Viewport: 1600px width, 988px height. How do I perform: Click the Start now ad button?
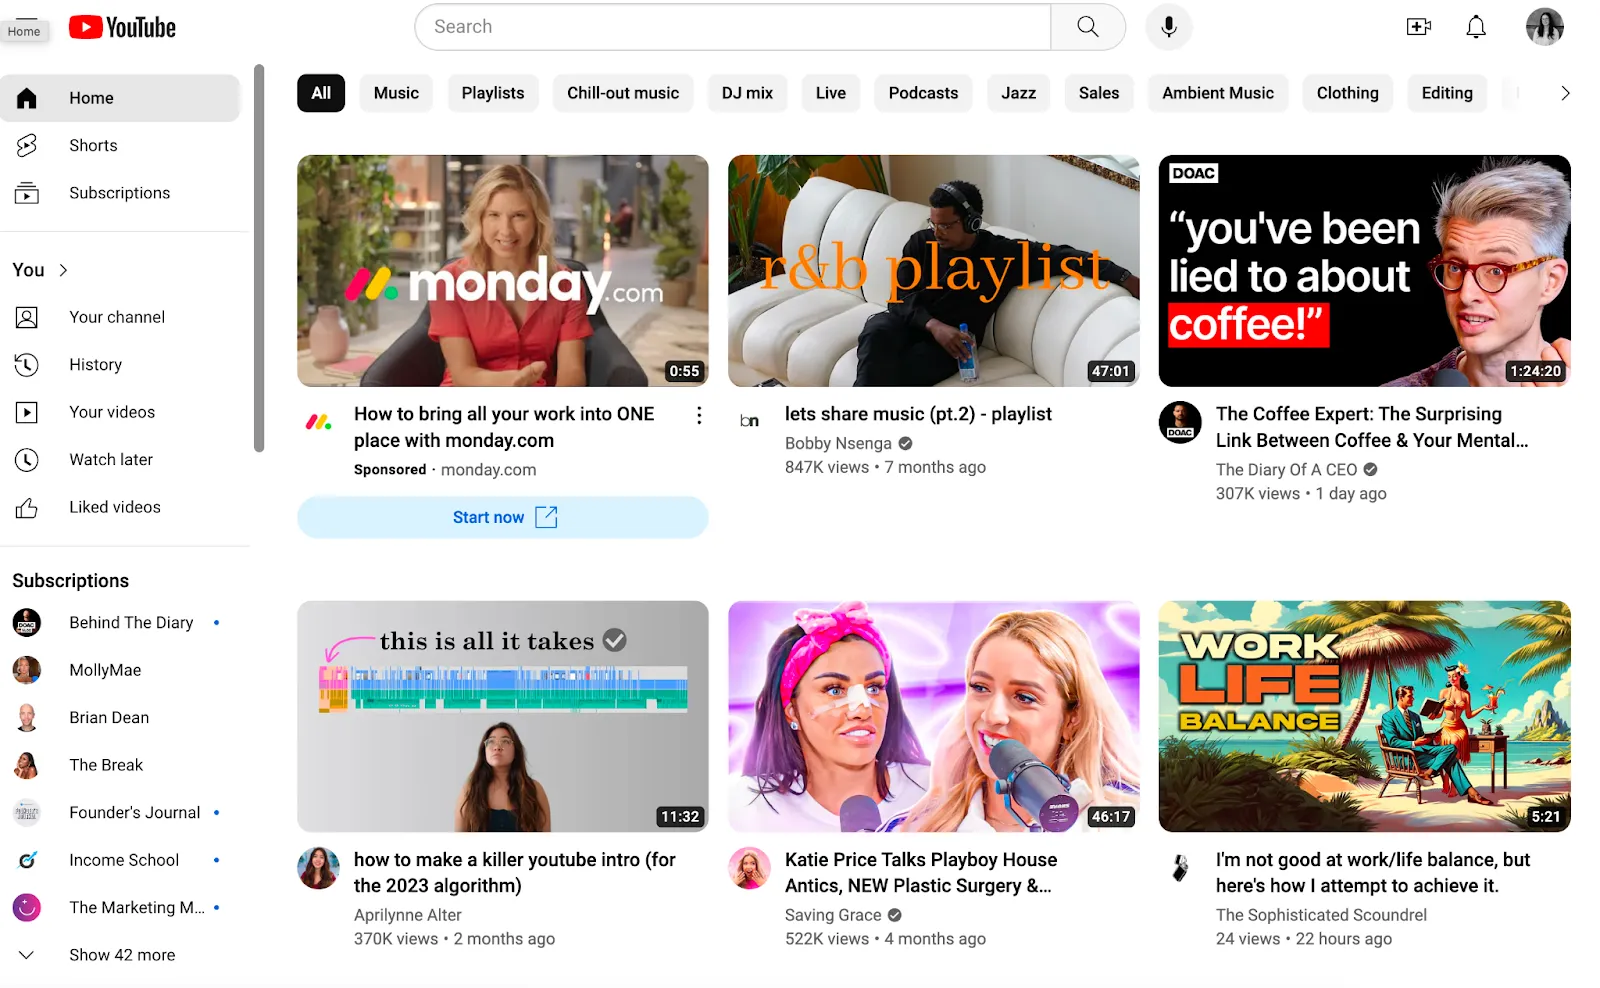coord(503,517)
